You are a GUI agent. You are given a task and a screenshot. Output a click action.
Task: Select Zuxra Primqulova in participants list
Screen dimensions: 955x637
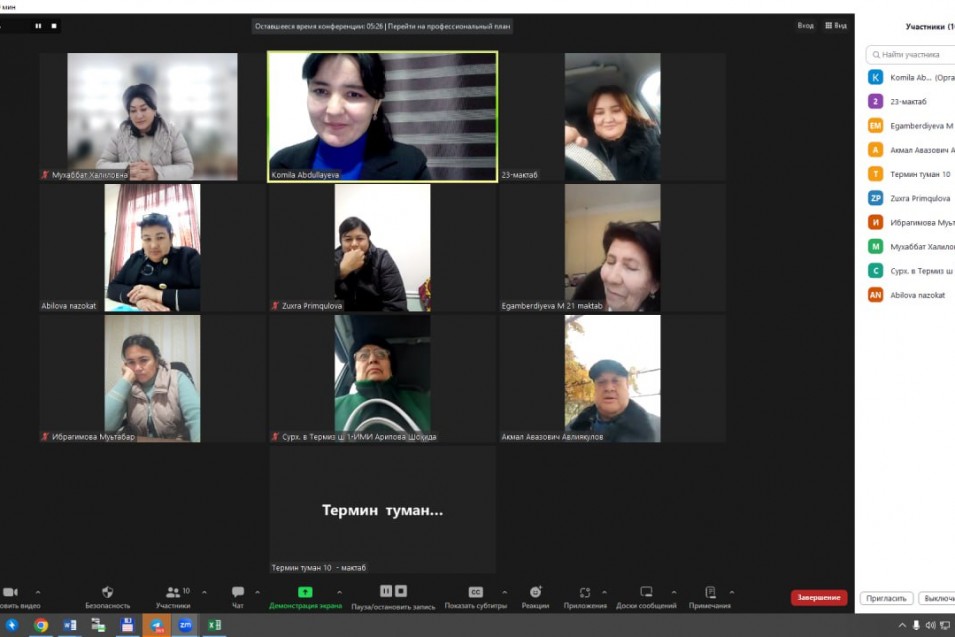pyautogui.click(x=911, y=199)
